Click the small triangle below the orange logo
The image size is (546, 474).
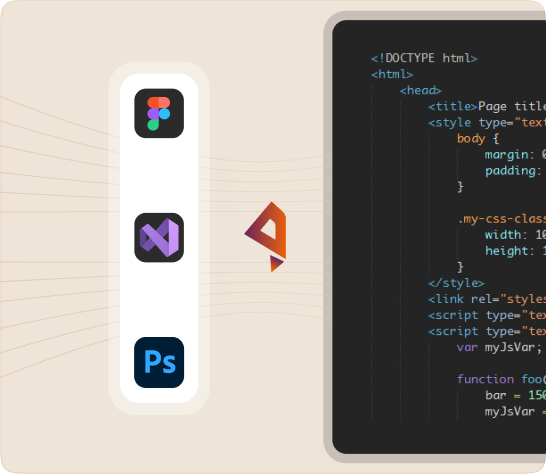point(276,264)
